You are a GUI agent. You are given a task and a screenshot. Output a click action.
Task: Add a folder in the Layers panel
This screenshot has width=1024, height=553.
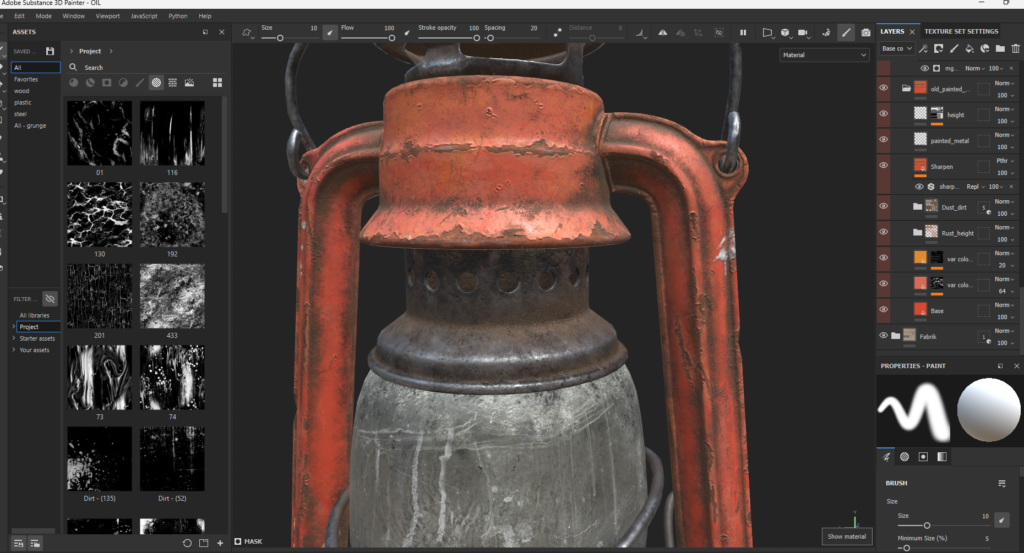tap(1000, 48)
